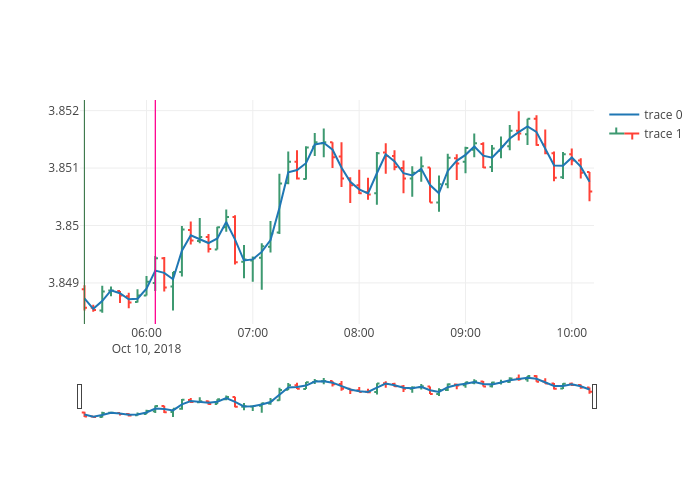Click the 09:00 x-axis tick label

pos(465,332)
